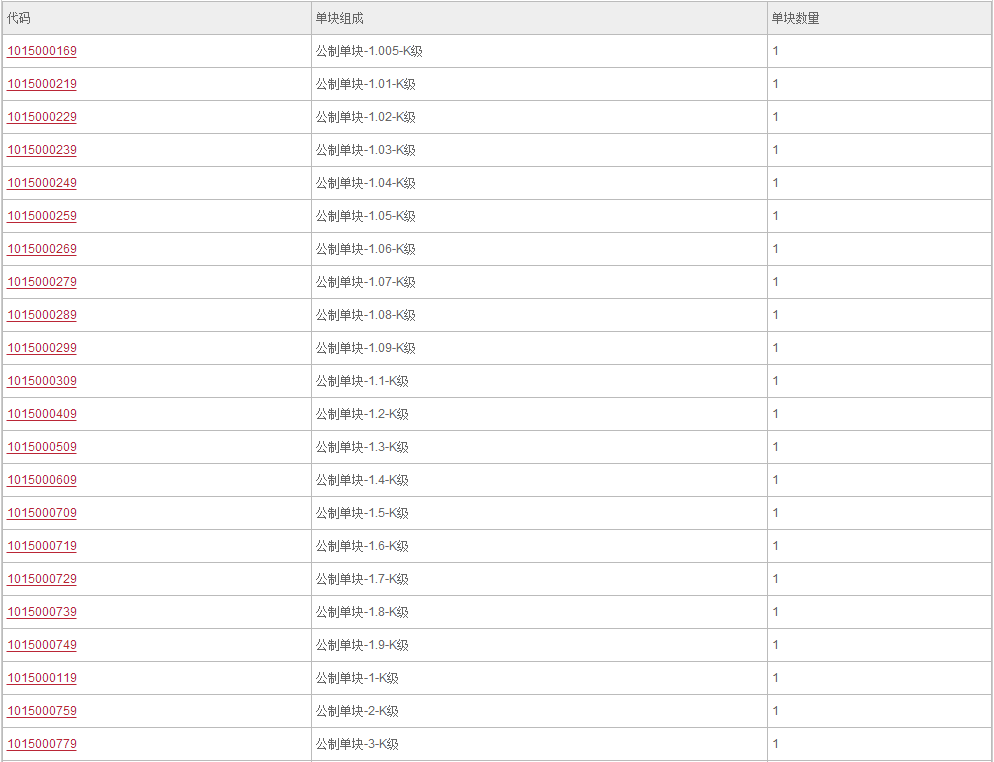Click quantity 1 in row 1015000779
The height and width of the screenshot is (762, 994).
pyautogui.click(x=775, y=743)
